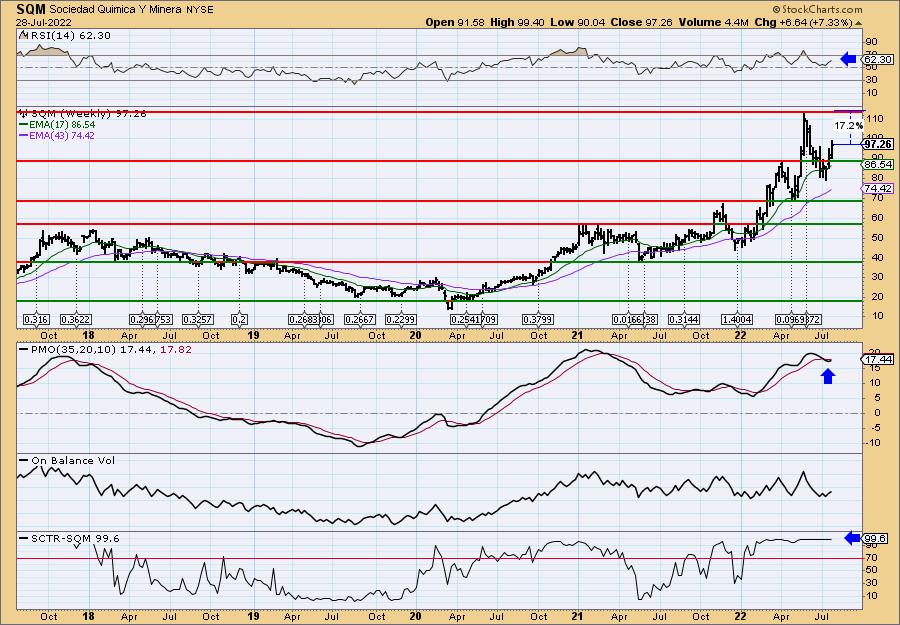900x625 pixels.
Task: Click the 0.3799 dividend marker label
Action: (537, 319)
